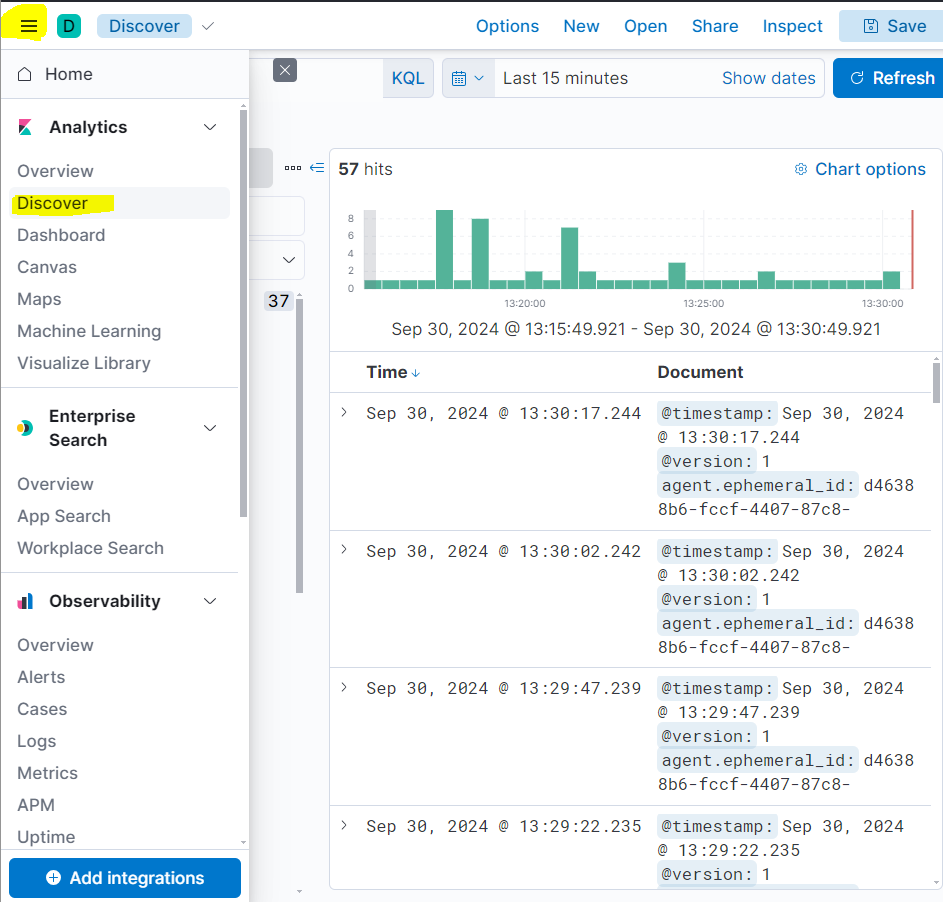Click the Observability logo icon

(x=25, y=601)
